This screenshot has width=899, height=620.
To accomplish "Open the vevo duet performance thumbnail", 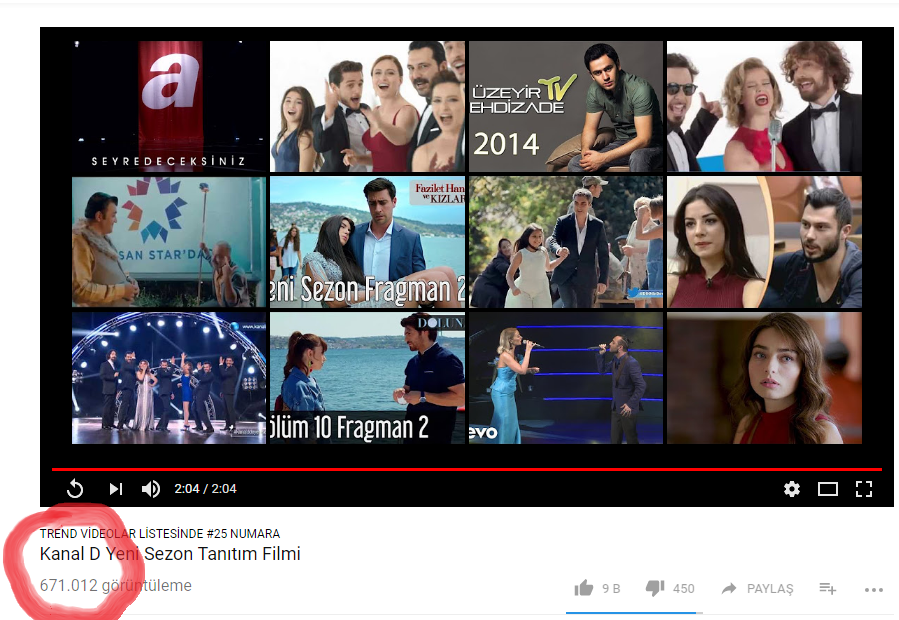I will pyautogui.click(x=565, y=378).
